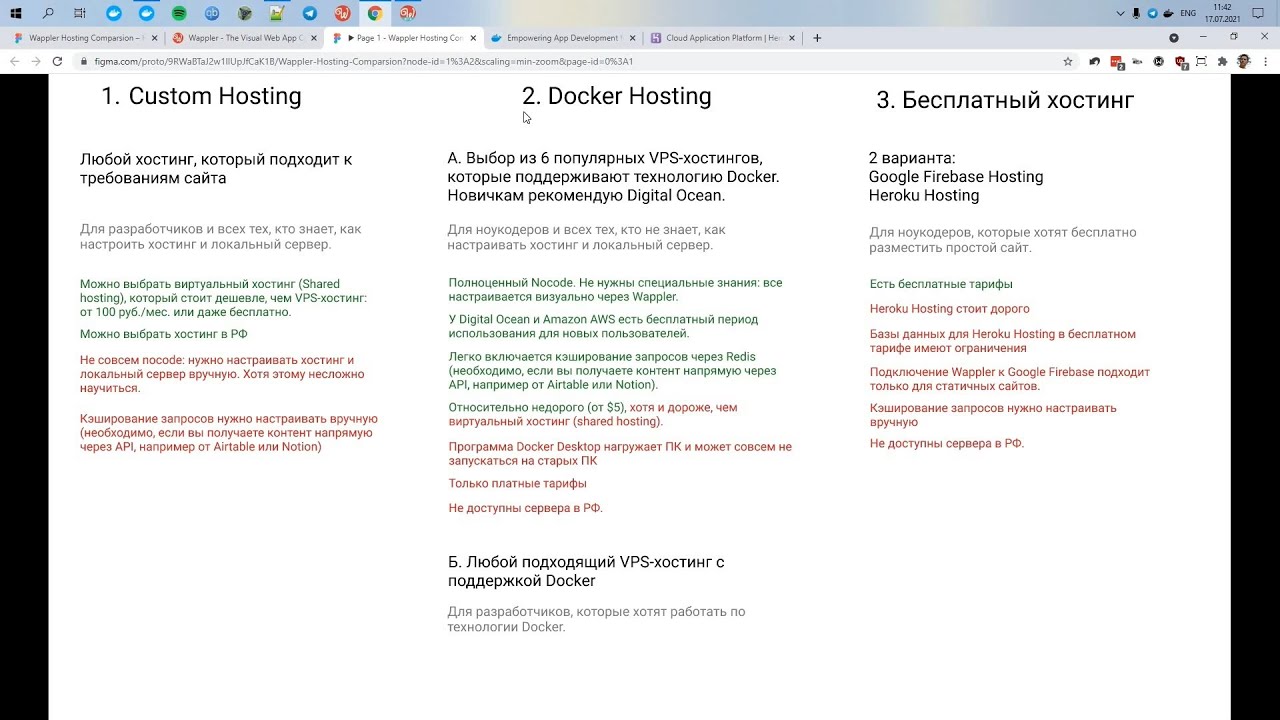1280x720 pixels.
Task: Click "Программа Docker Desktop нагружает ПК" text
Action: point(620,454)
